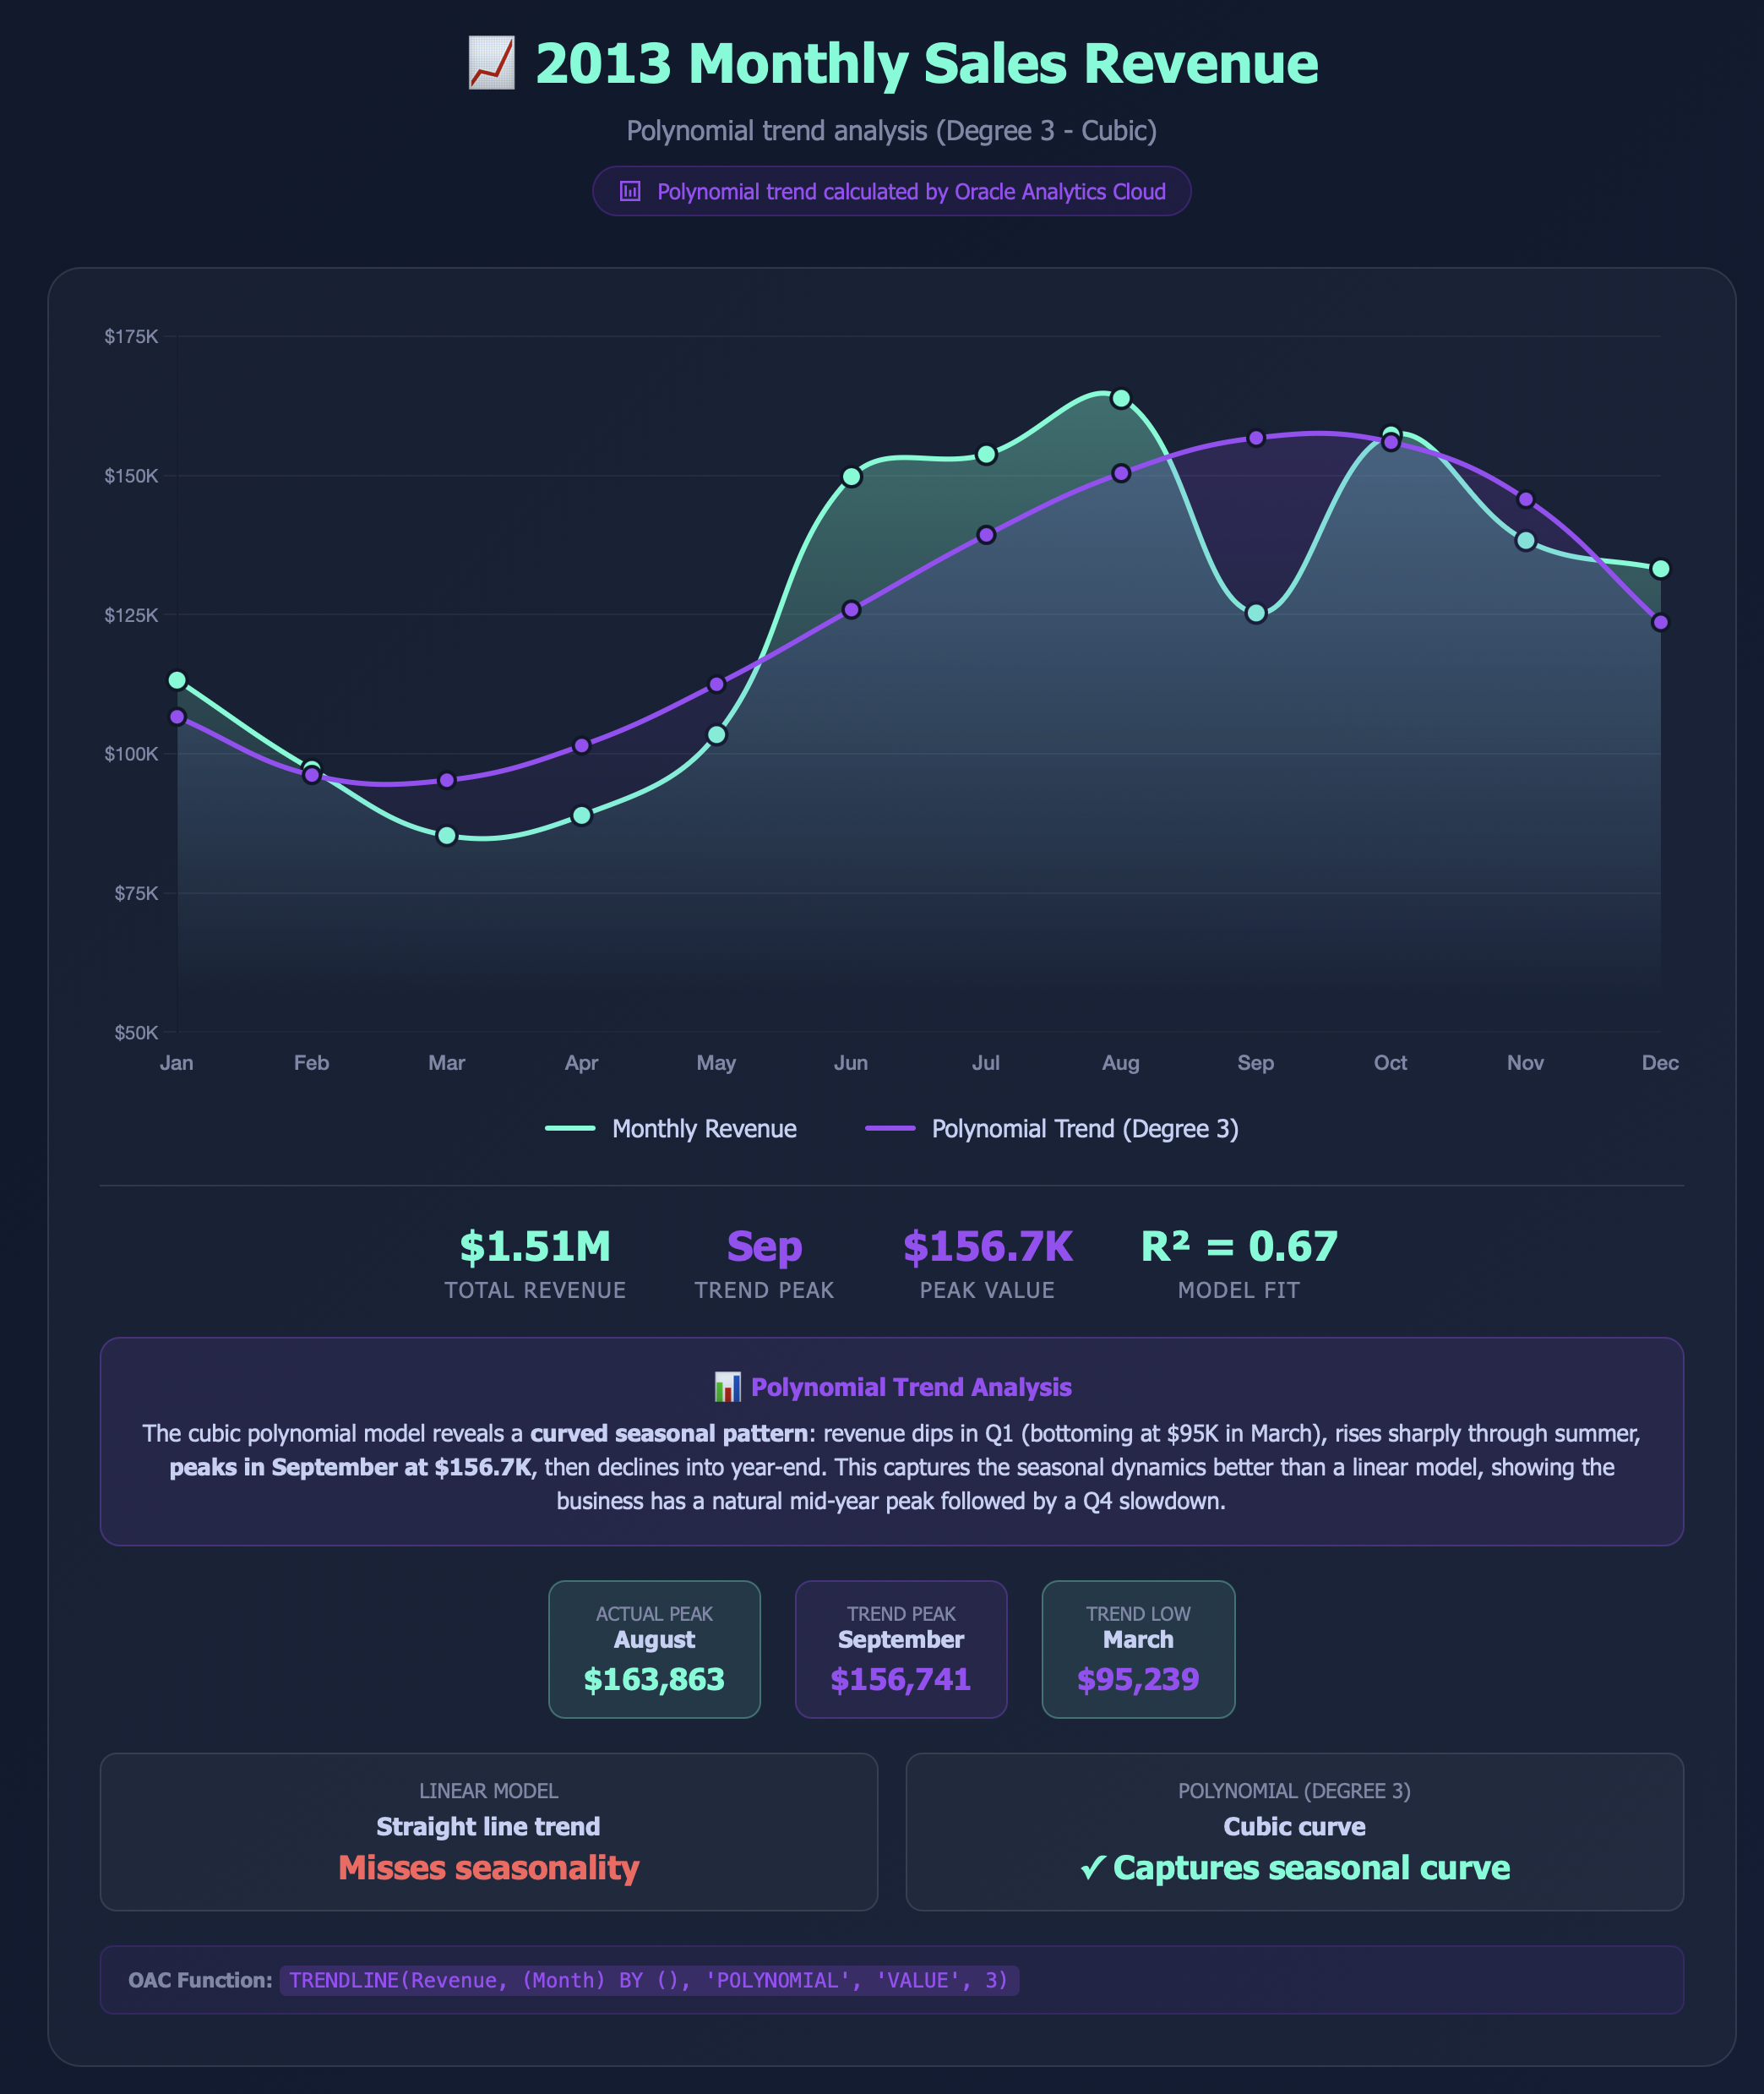The image size is (1764, 2094).
Task: Click the Monthly Revenue legend color line
Action: pos(570,1129)
